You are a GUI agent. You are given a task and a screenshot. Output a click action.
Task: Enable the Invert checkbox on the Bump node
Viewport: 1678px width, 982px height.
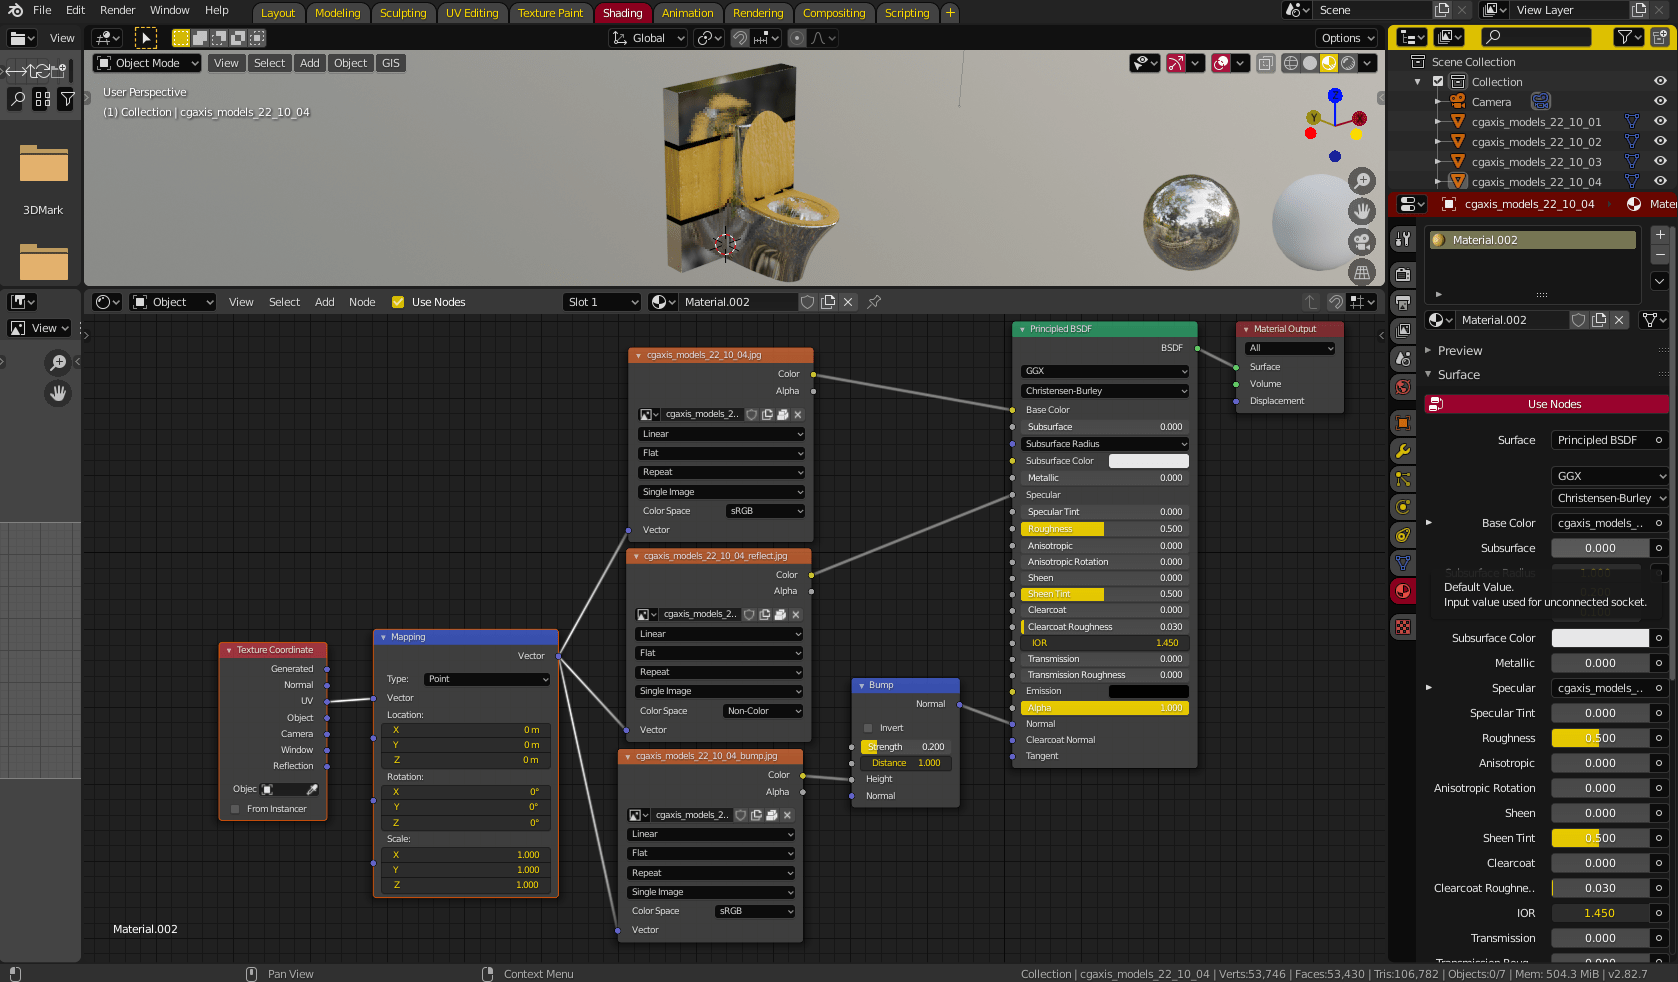coord(868,727)
